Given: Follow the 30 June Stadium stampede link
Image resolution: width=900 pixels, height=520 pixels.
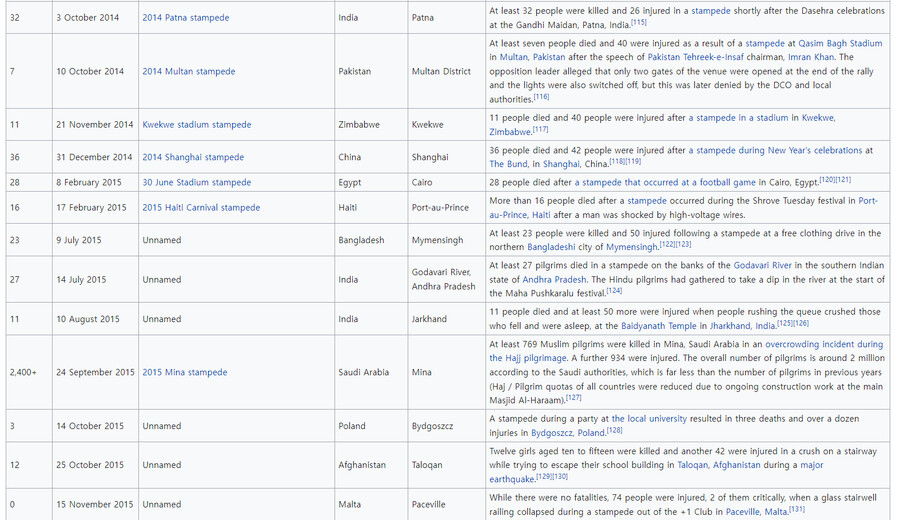Looking at the screenshot, I should (x=196, y=183).
